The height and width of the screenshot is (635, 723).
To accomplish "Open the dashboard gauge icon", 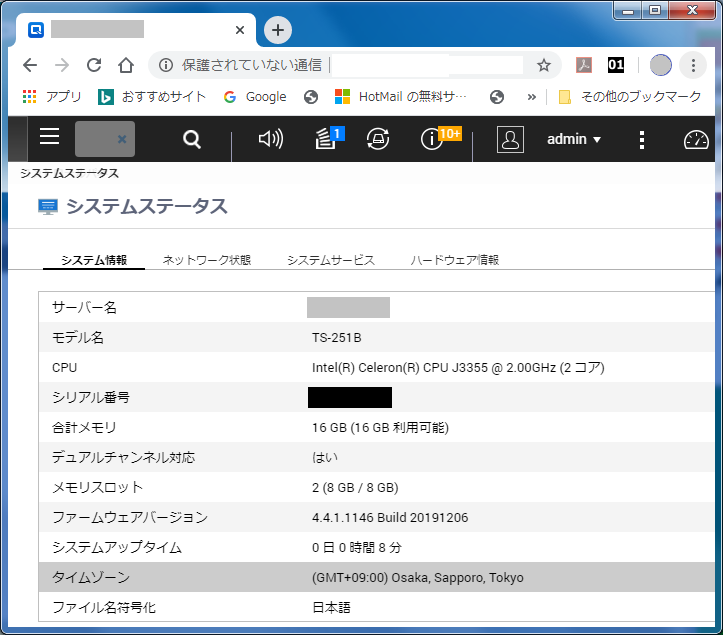I will pyautogui.click(x=696, y=140).
